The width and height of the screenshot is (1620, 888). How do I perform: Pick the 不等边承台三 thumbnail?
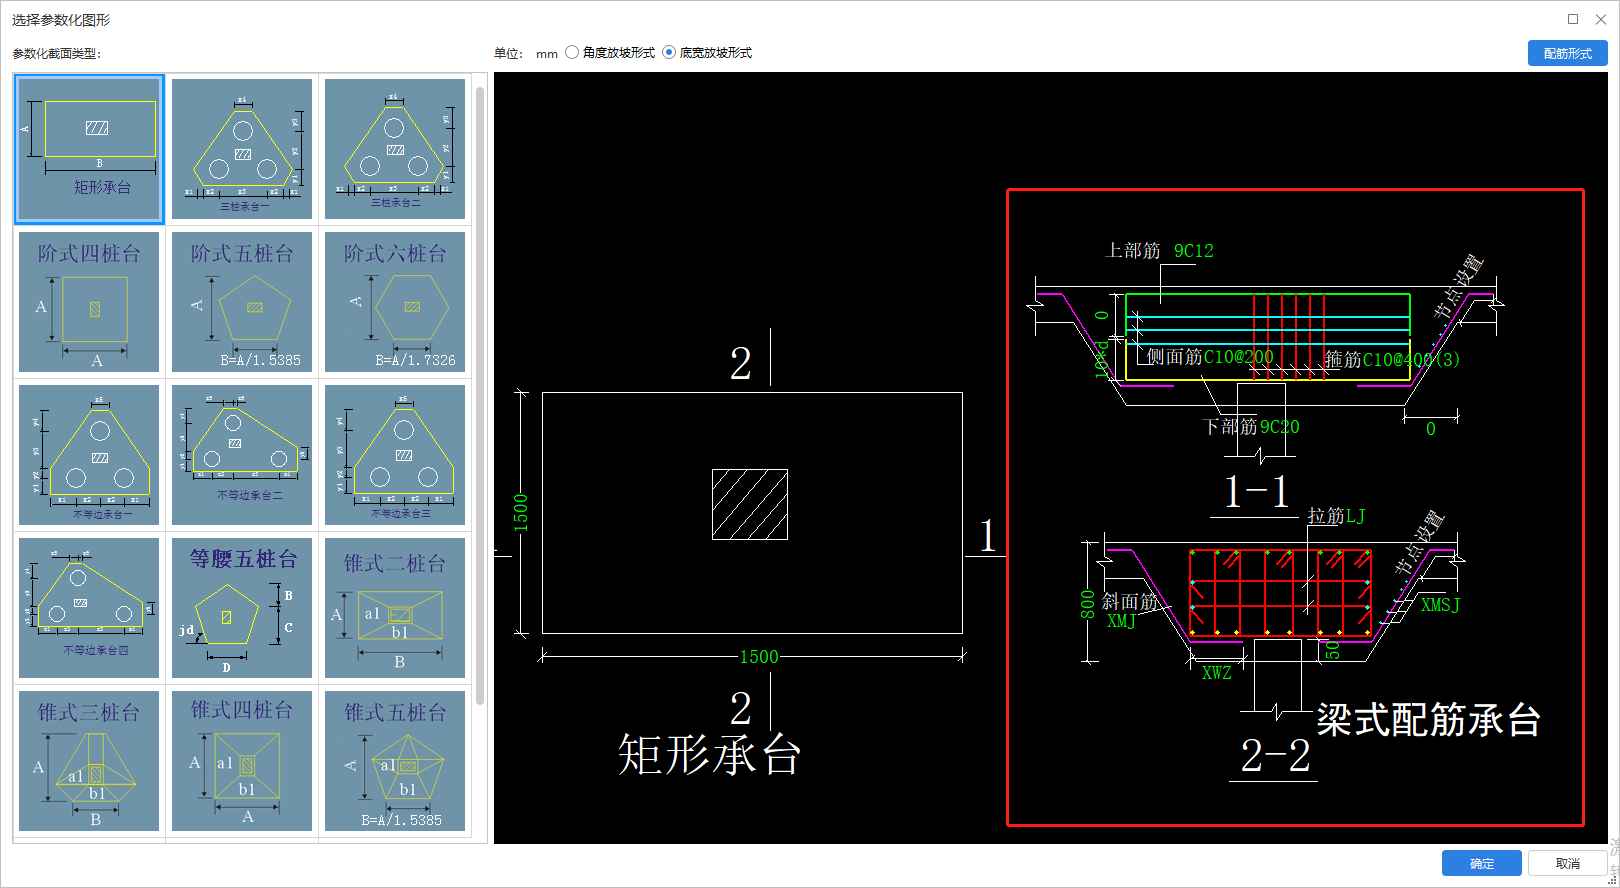tap(395, 455)
